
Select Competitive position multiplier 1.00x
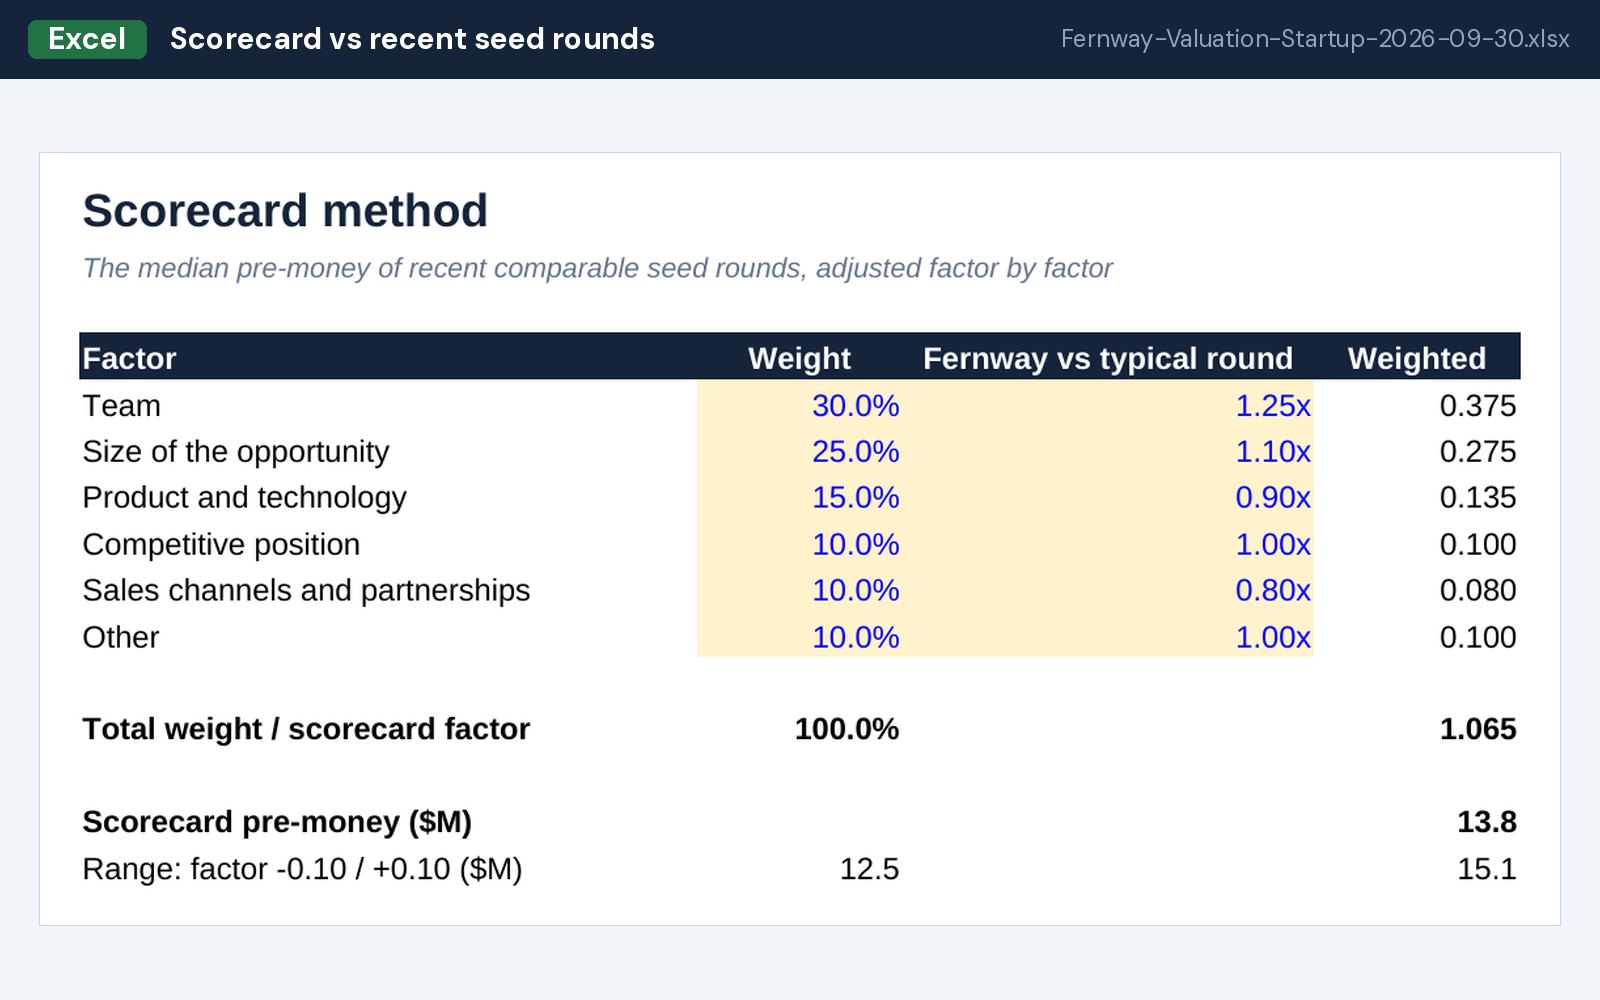pyautogui.click(x=1272, y=544)
